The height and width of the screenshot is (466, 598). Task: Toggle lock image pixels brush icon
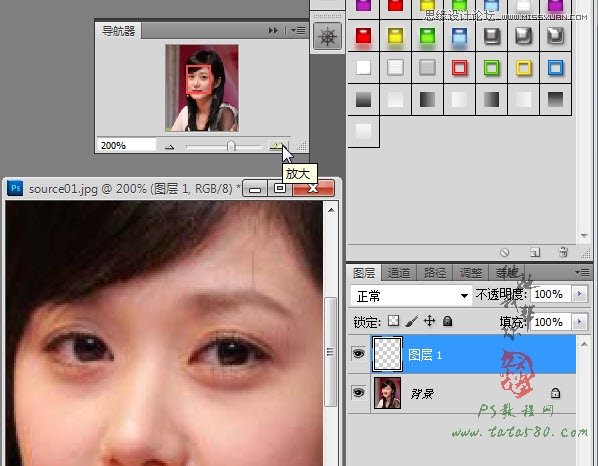(412, 321)
